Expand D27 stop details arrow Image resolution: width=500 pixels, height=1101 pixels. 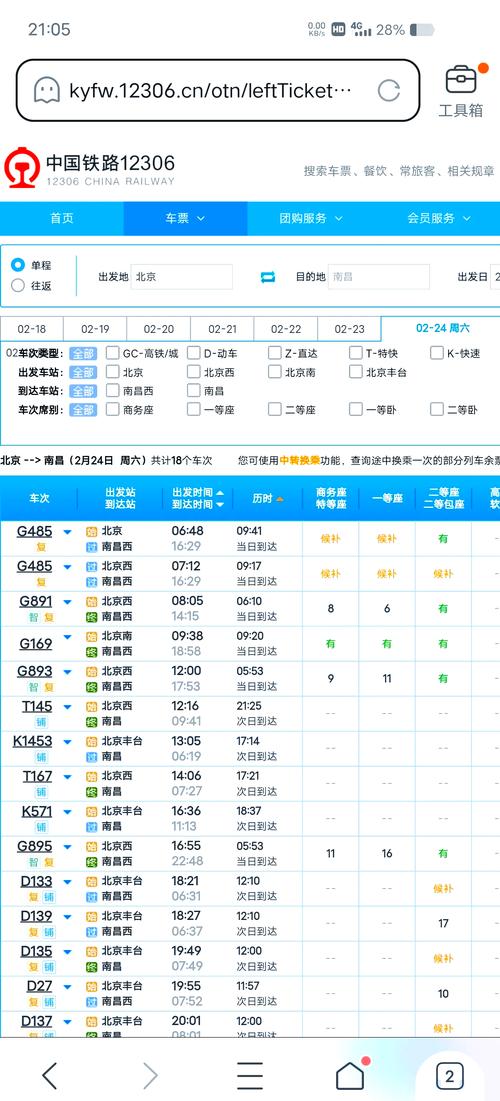click(67, 987)
